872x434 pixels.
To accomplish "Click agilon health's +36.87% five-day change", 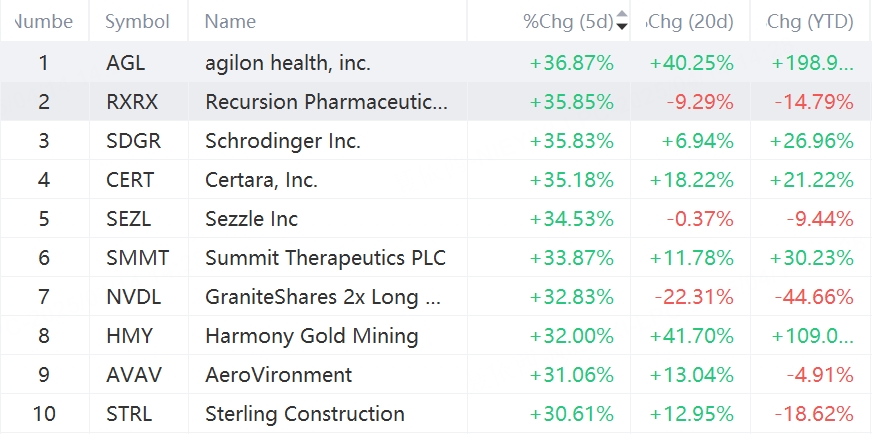I will click(571, 63).
